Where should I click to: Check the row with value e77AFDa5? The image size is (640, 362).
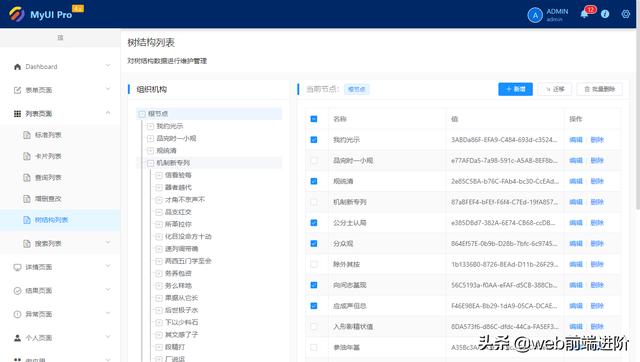313,160
